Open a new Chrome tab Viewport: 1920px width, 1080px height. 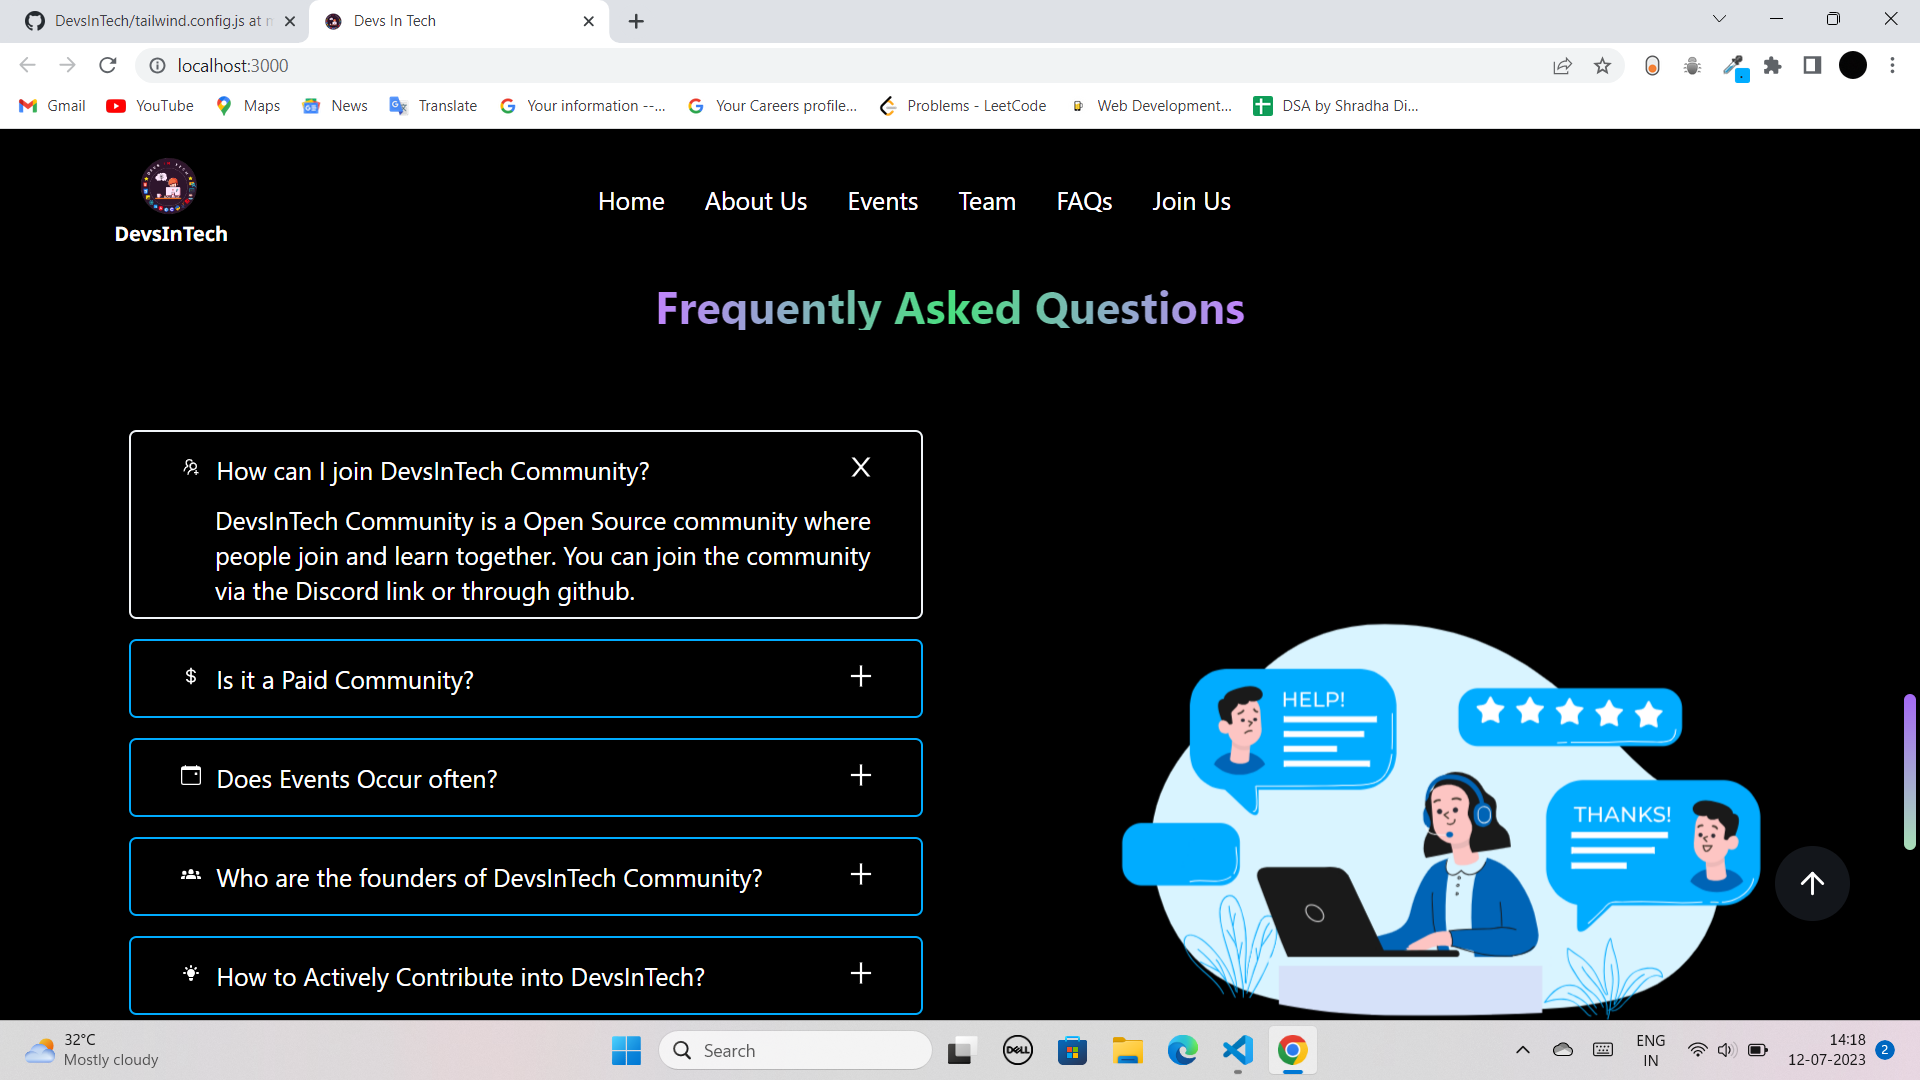point(636,21)
